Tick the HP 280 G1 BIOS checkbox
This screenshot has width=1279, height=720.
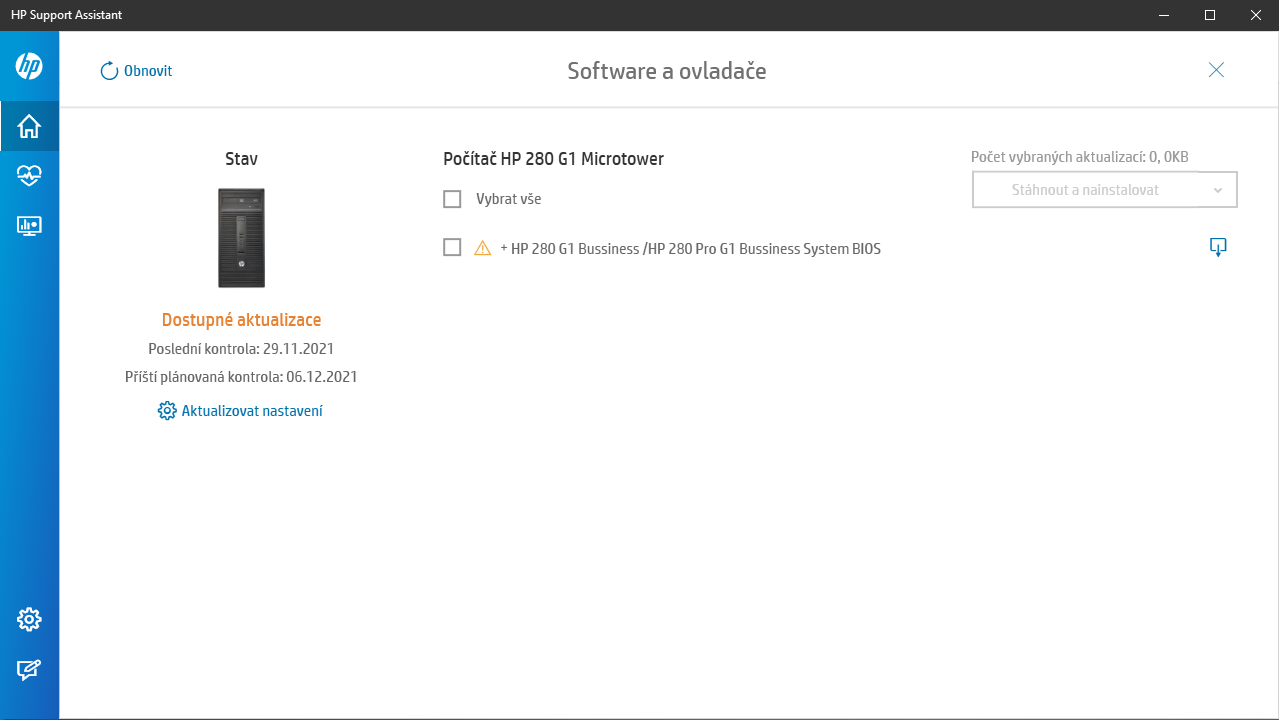(452, 247)
